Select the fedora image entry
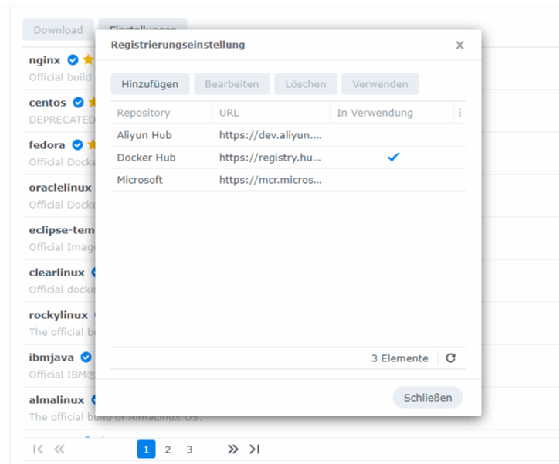The height and width of the screenshot is (464, 559). [x=59, y=153]
